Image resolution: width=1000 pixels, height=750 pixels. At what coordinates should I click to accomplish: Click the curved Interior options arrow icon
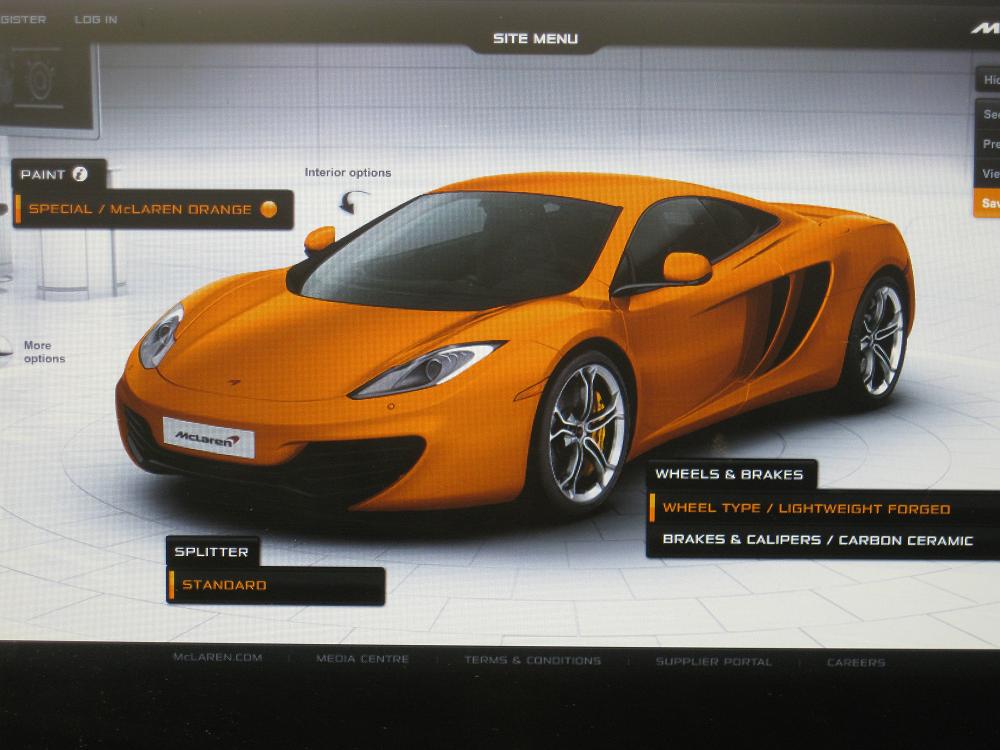352,201
